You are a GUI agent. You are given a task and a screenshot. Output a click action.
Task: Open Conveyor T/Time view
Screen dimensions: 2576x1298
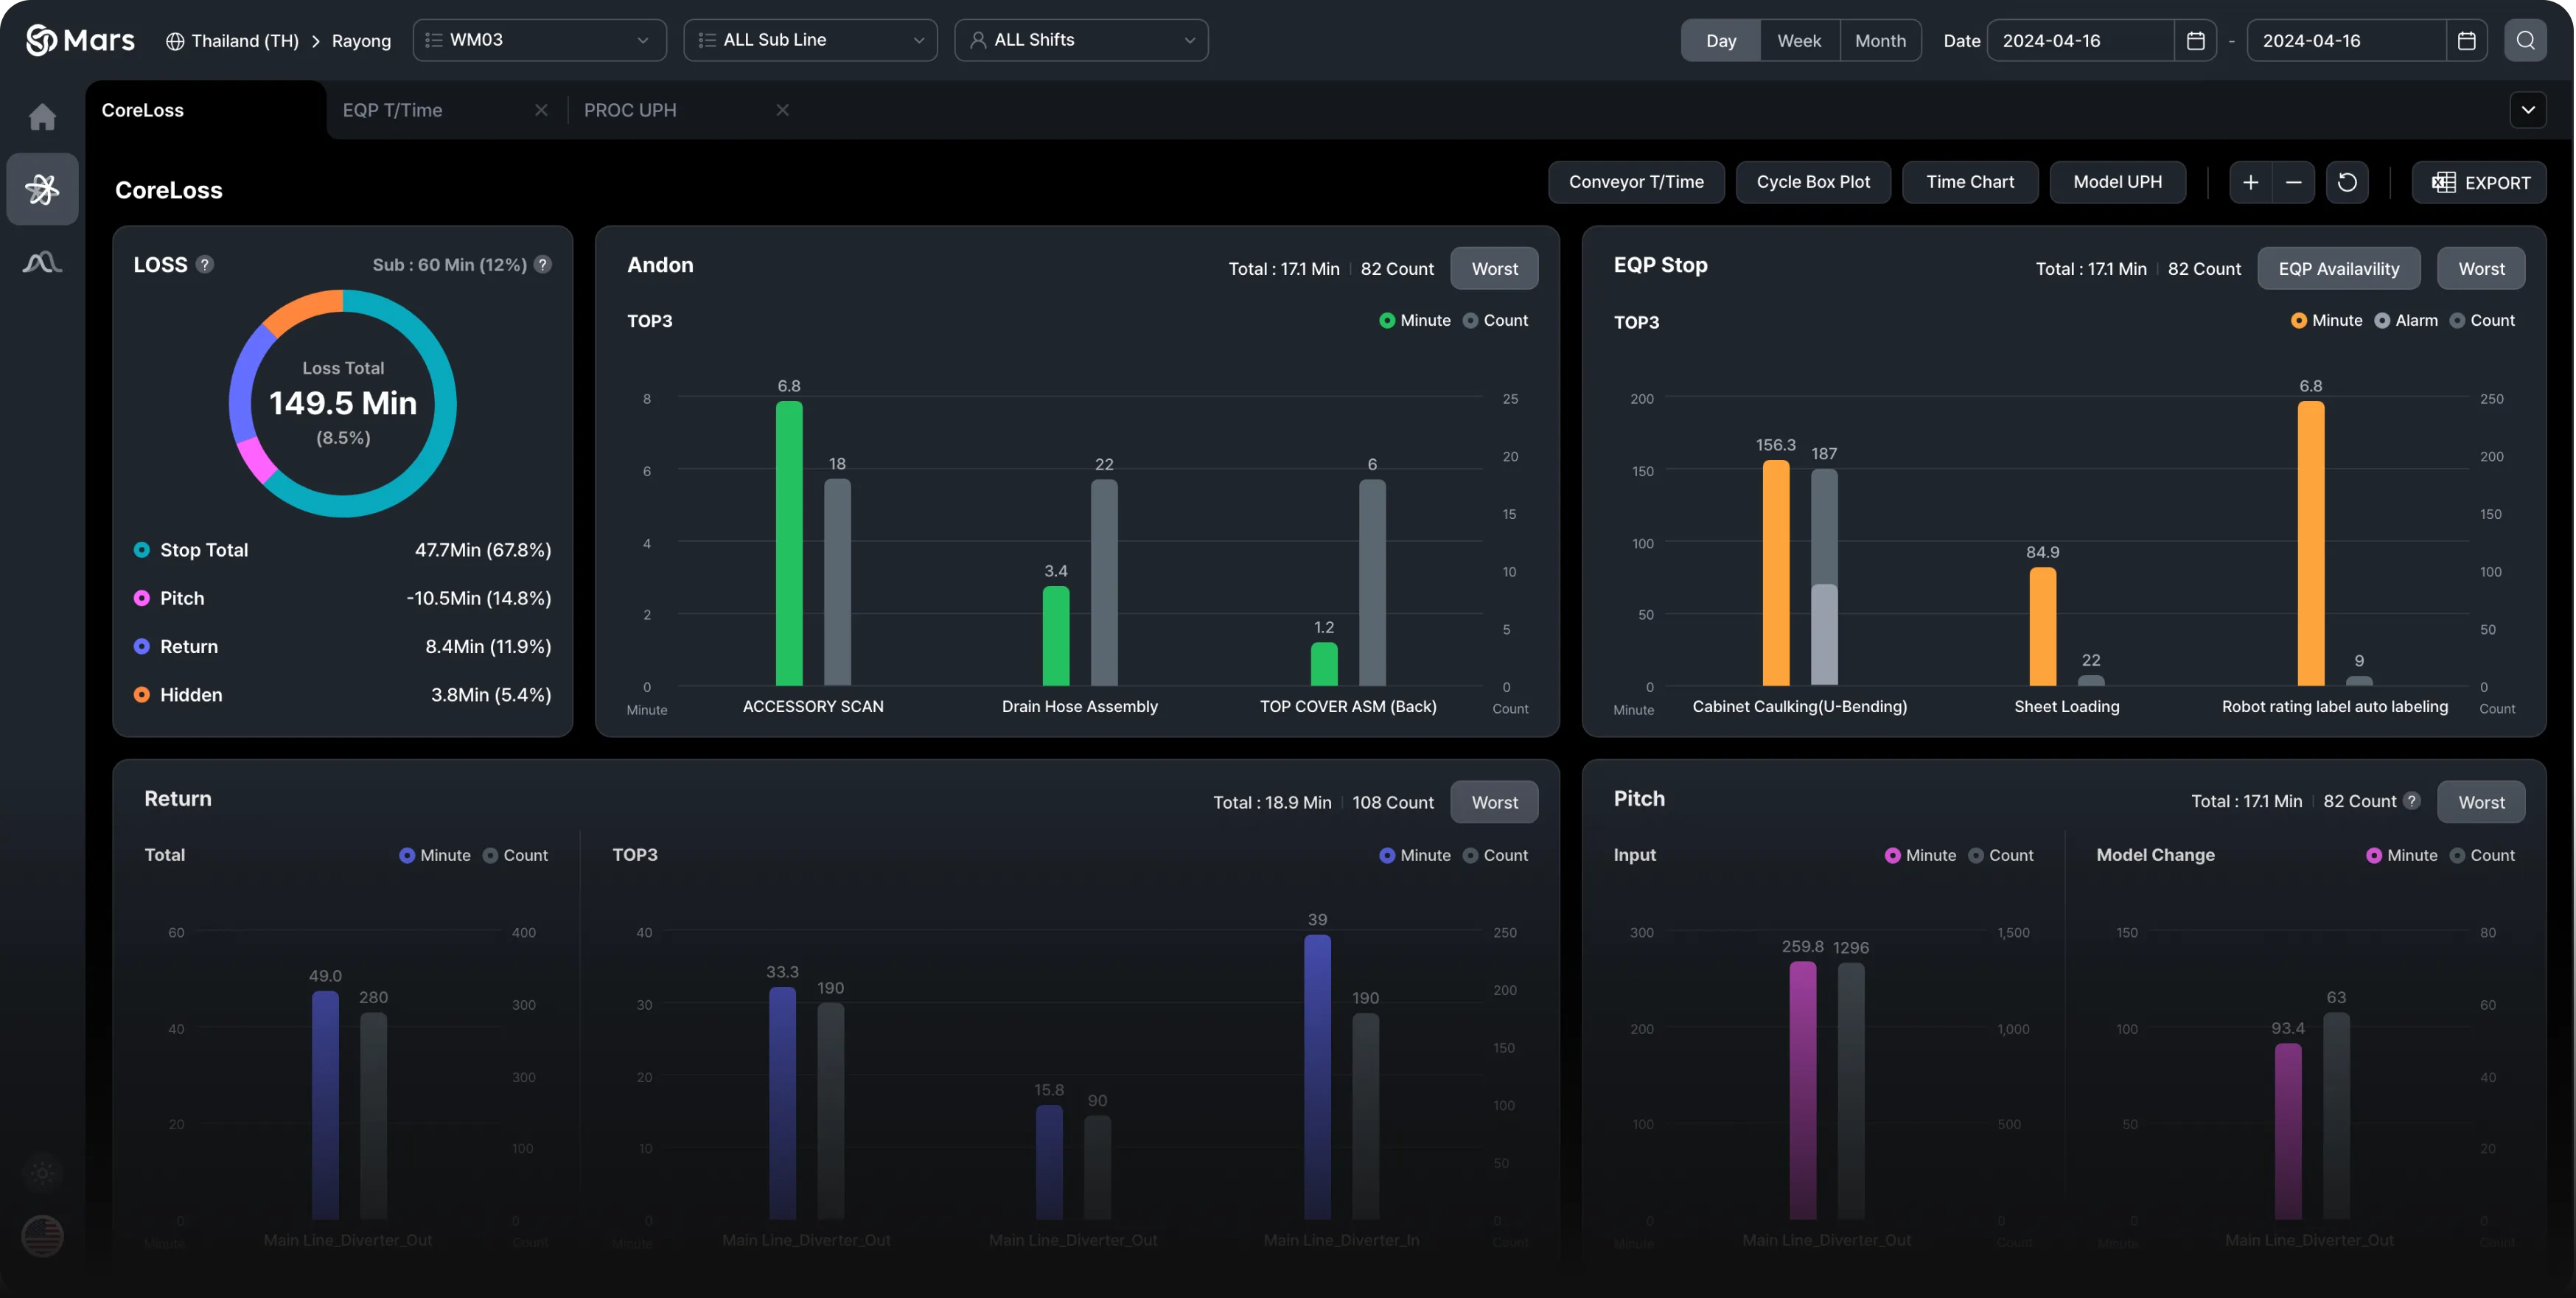[1636, 182]
